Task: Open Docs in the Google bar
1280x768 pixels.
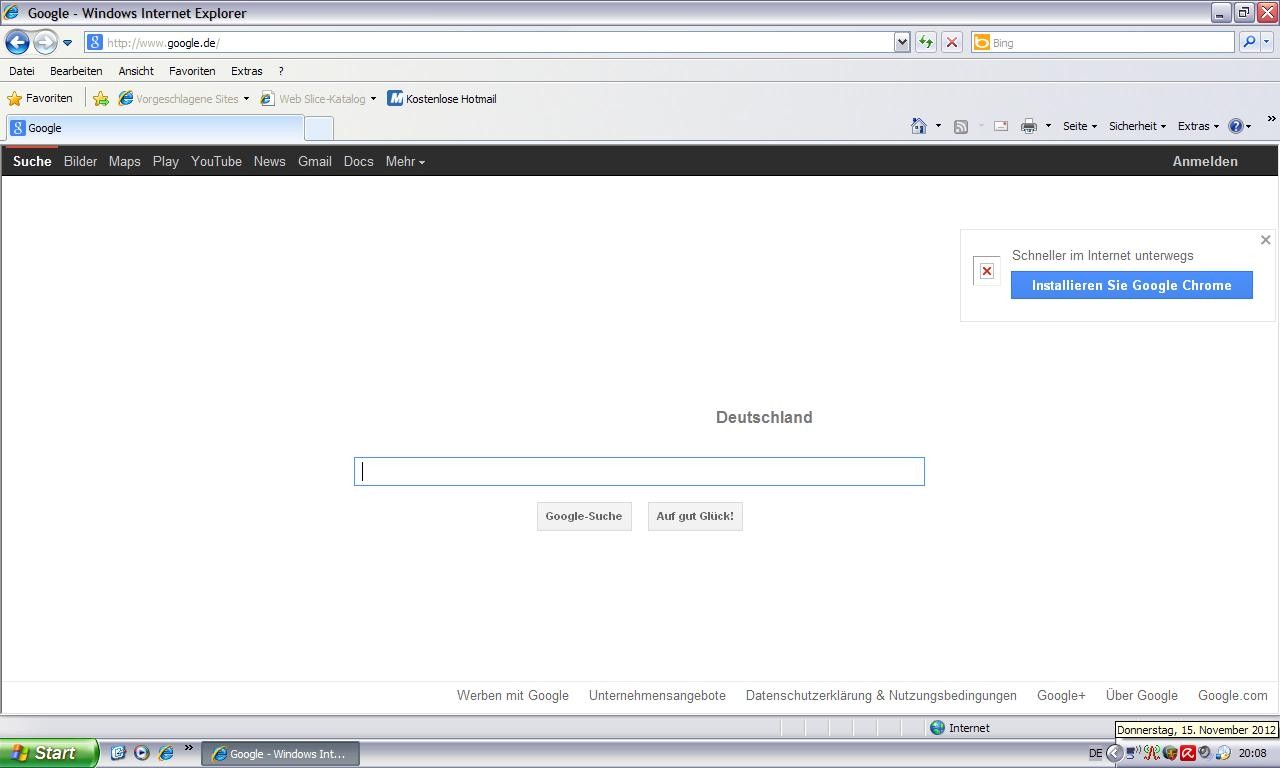Action: (x=358, y=161)
